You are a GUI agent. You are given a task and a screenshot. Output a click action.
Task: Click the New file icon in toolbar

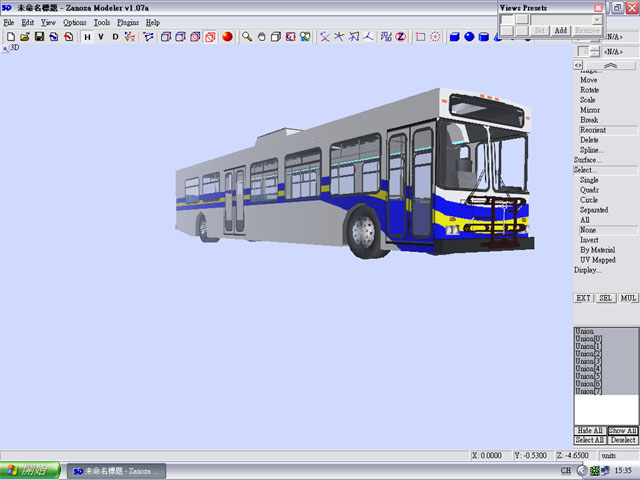click(10, 37)
